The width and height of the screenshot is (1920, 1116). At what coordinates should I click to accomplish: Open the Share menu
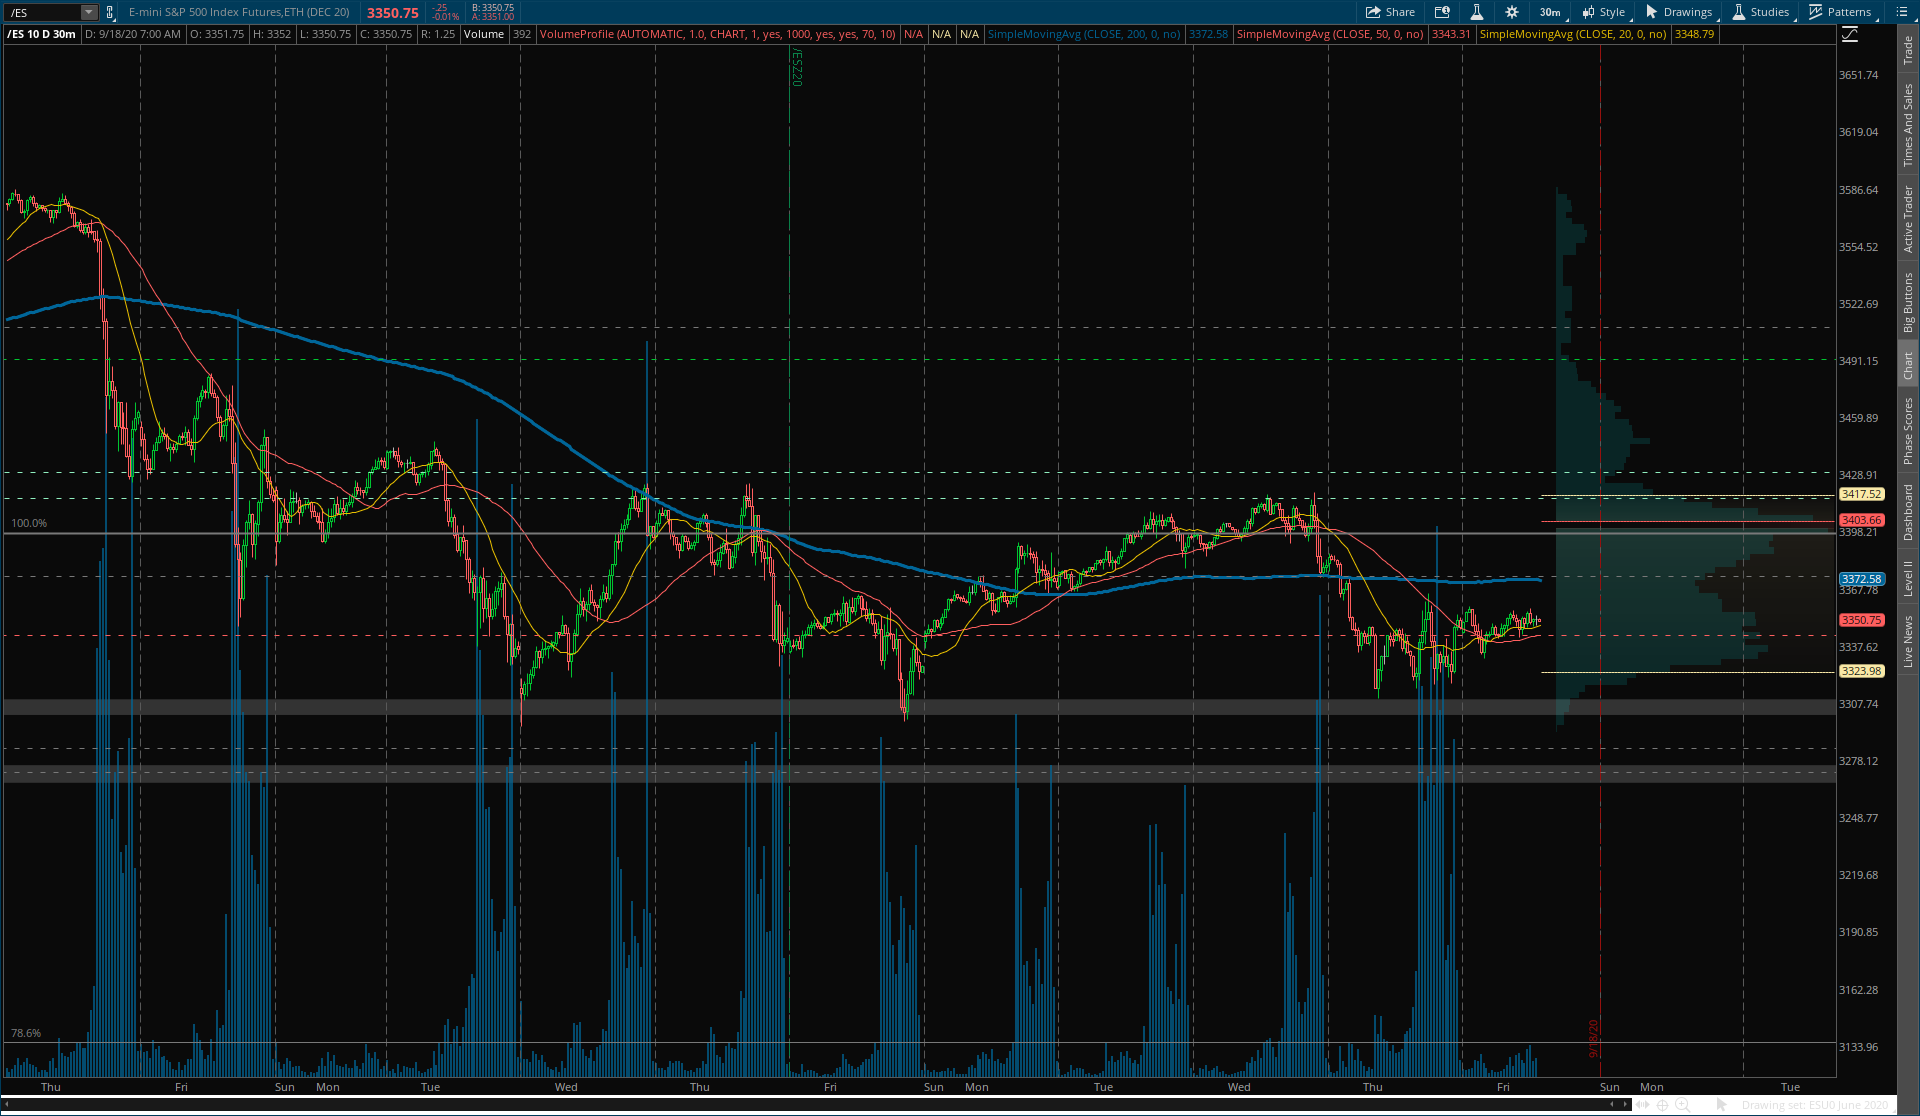1391,12
